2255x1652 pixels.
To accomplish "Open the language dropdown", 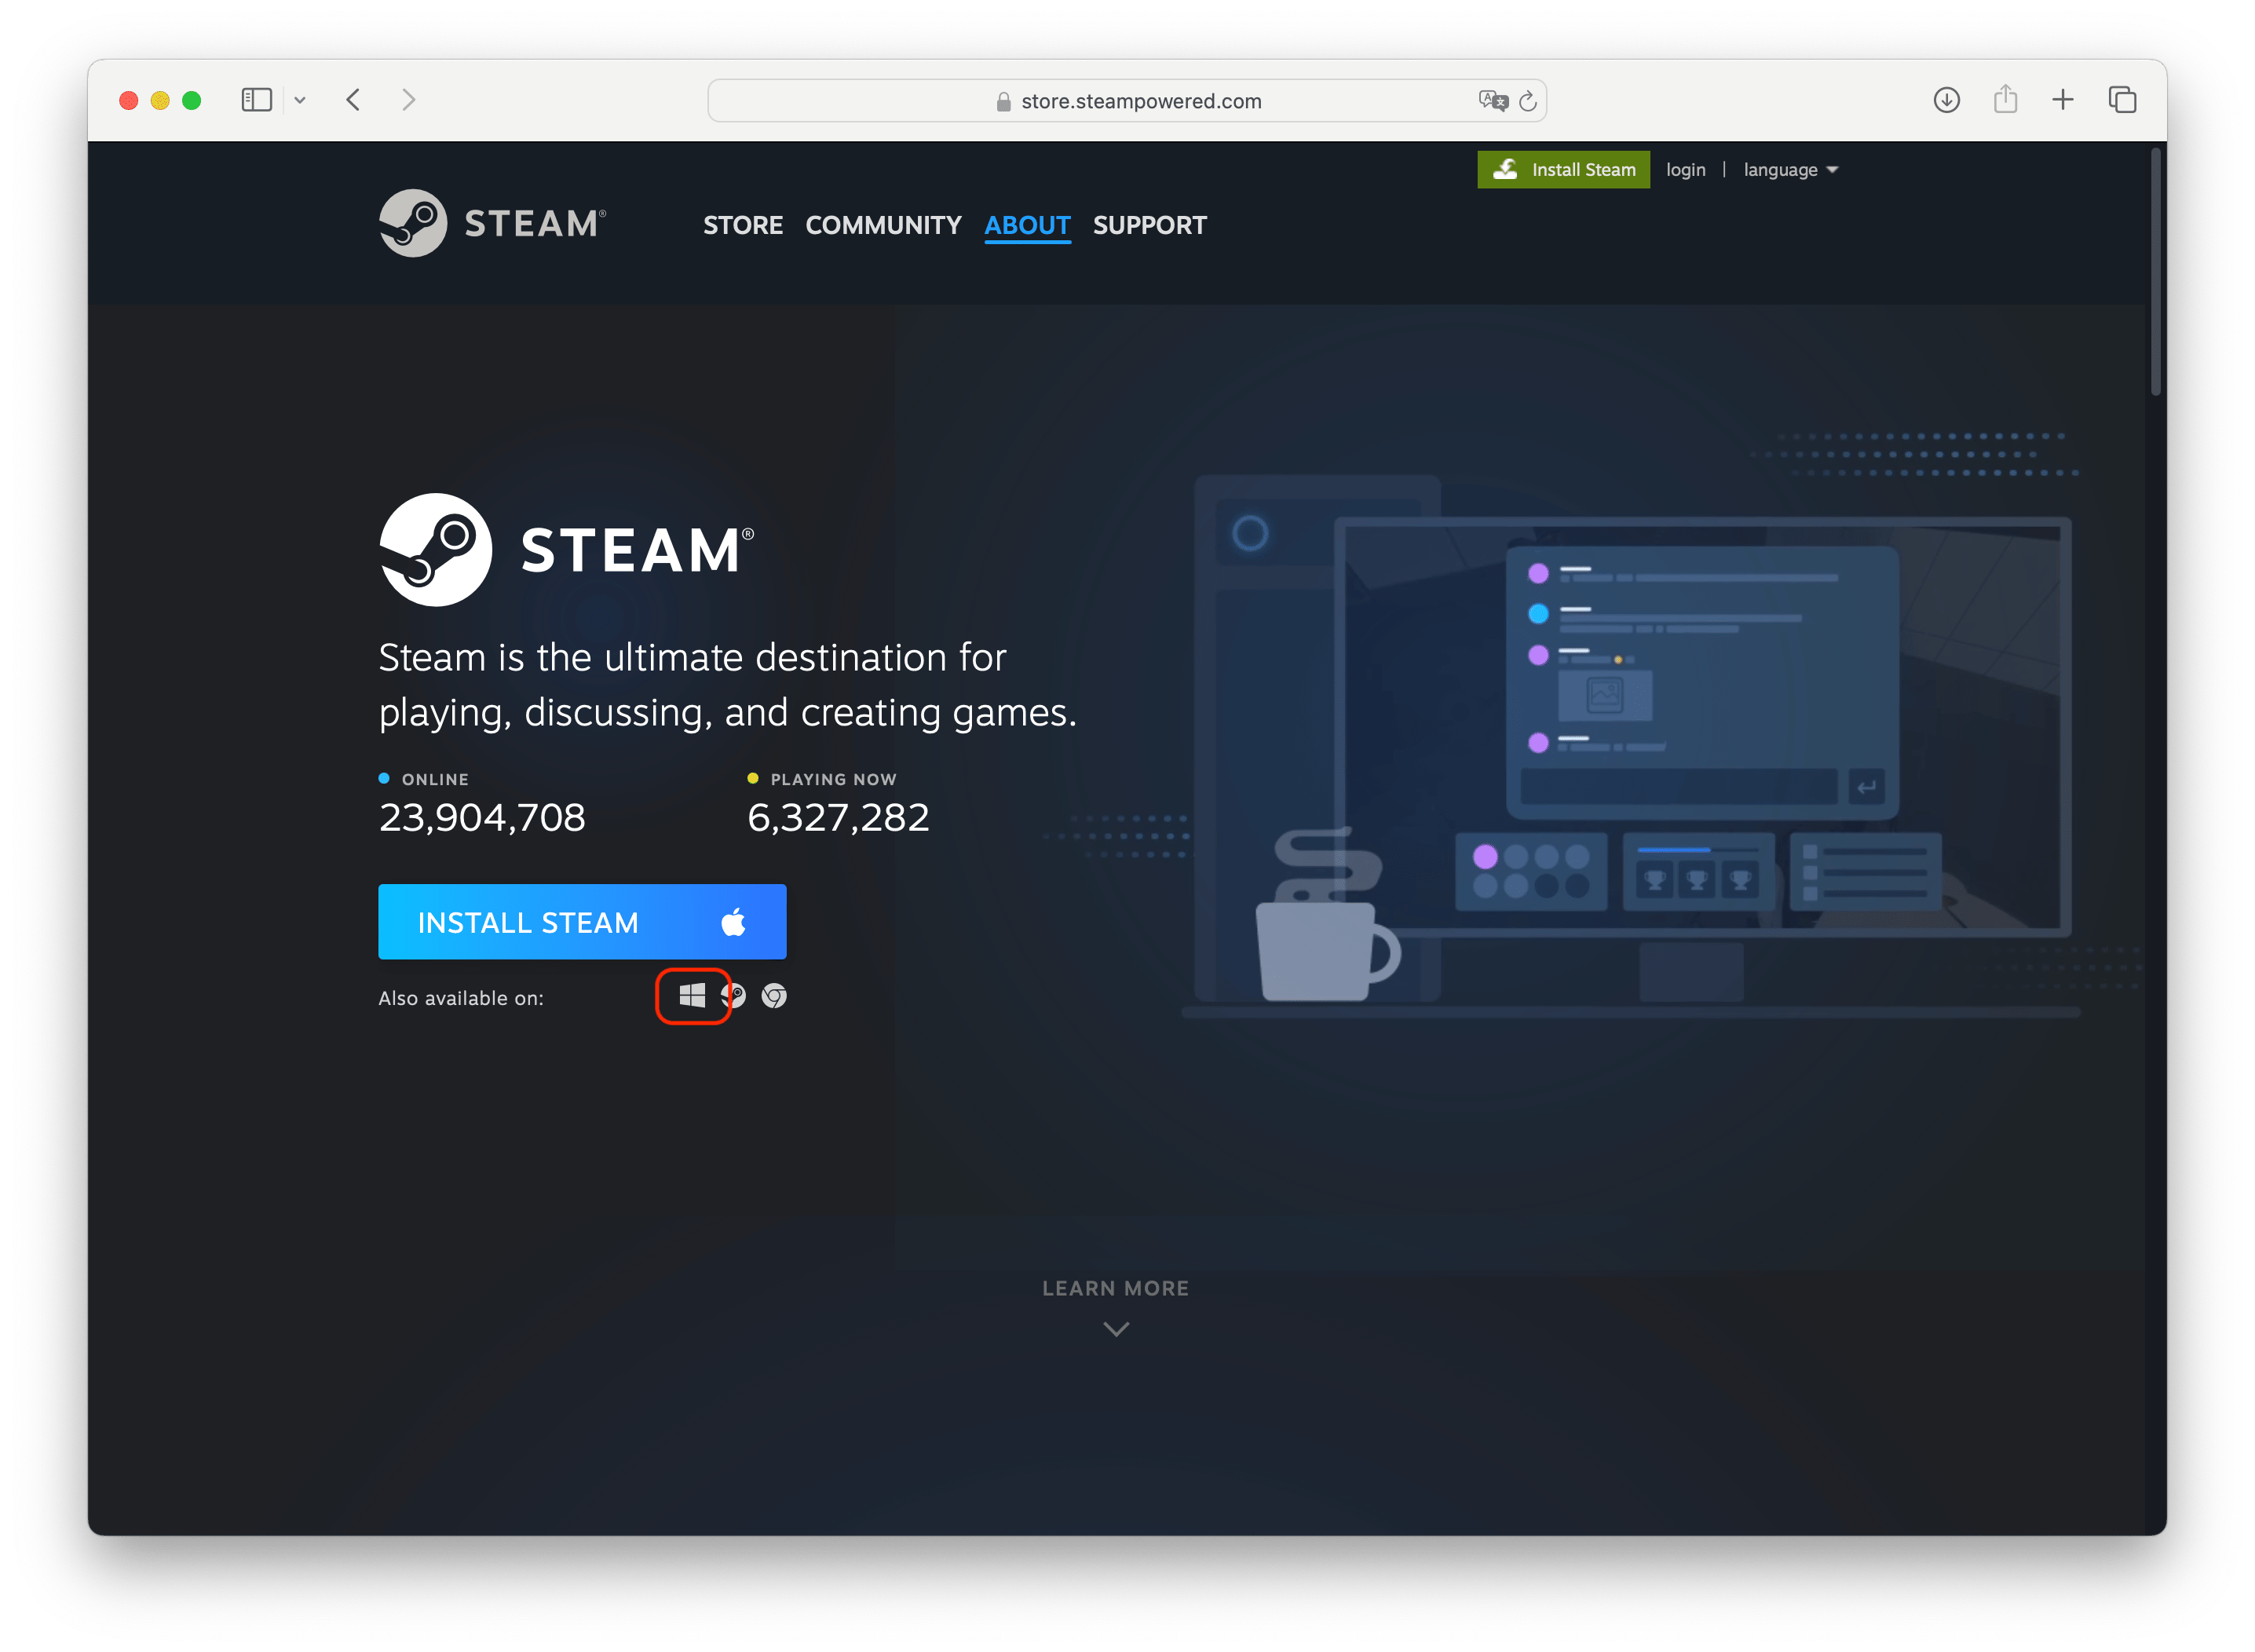I will pos(1789,169).
